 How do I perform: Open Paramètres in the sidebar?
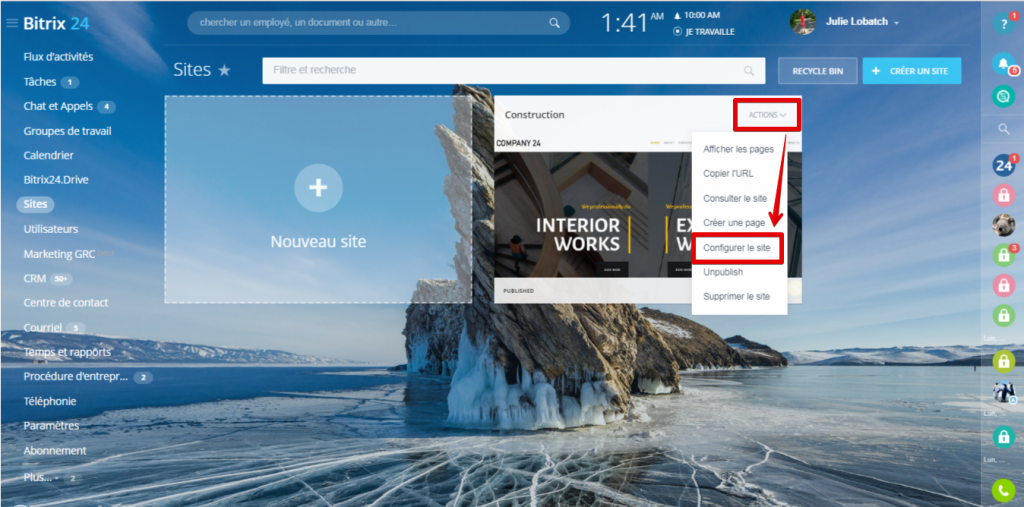coord(51,425)
